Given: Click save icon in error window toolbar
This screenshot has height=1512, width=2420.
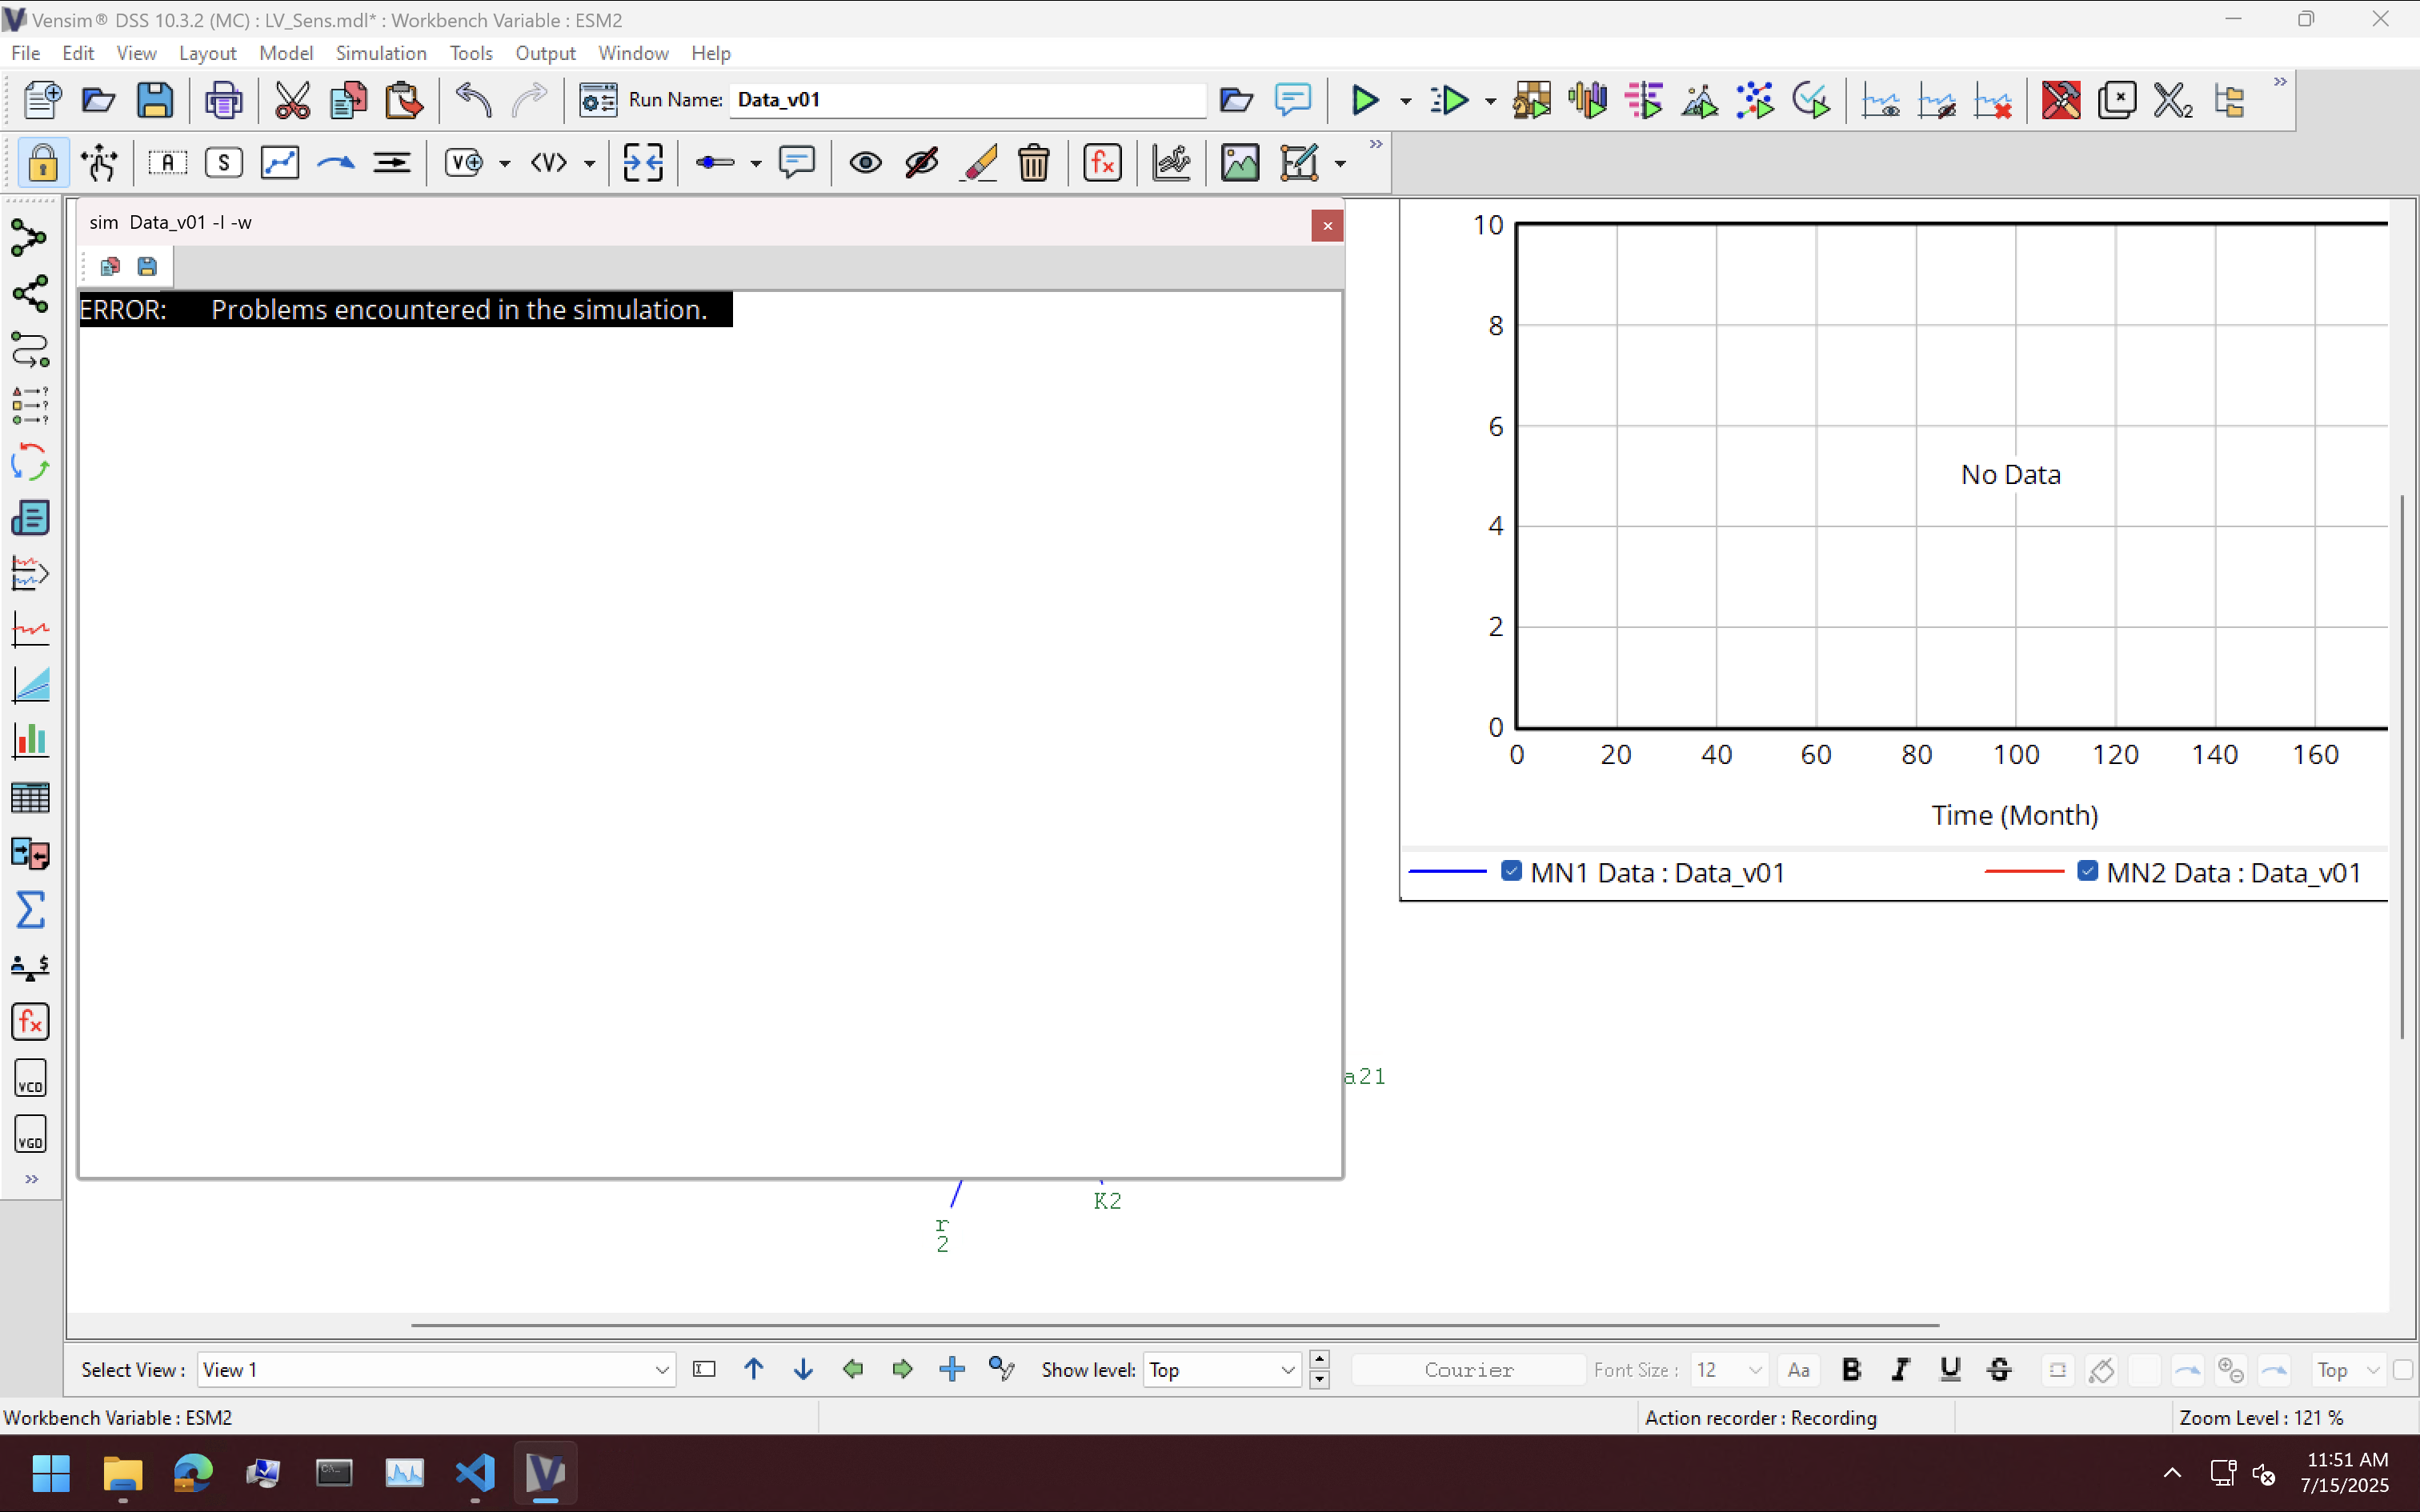Looking at the screenshot, I should pyautogui.click(x=147, y=266).
